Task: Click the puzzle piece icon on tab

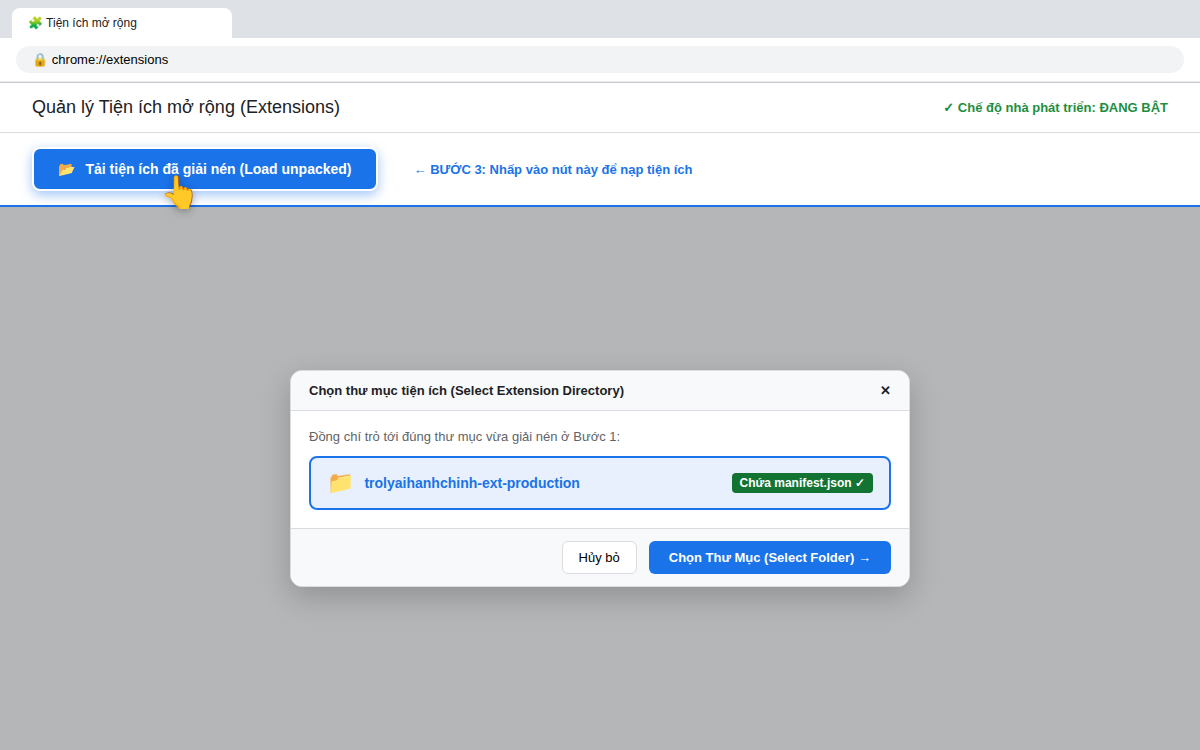Action: pyautogui.click(x=35, y=23)
